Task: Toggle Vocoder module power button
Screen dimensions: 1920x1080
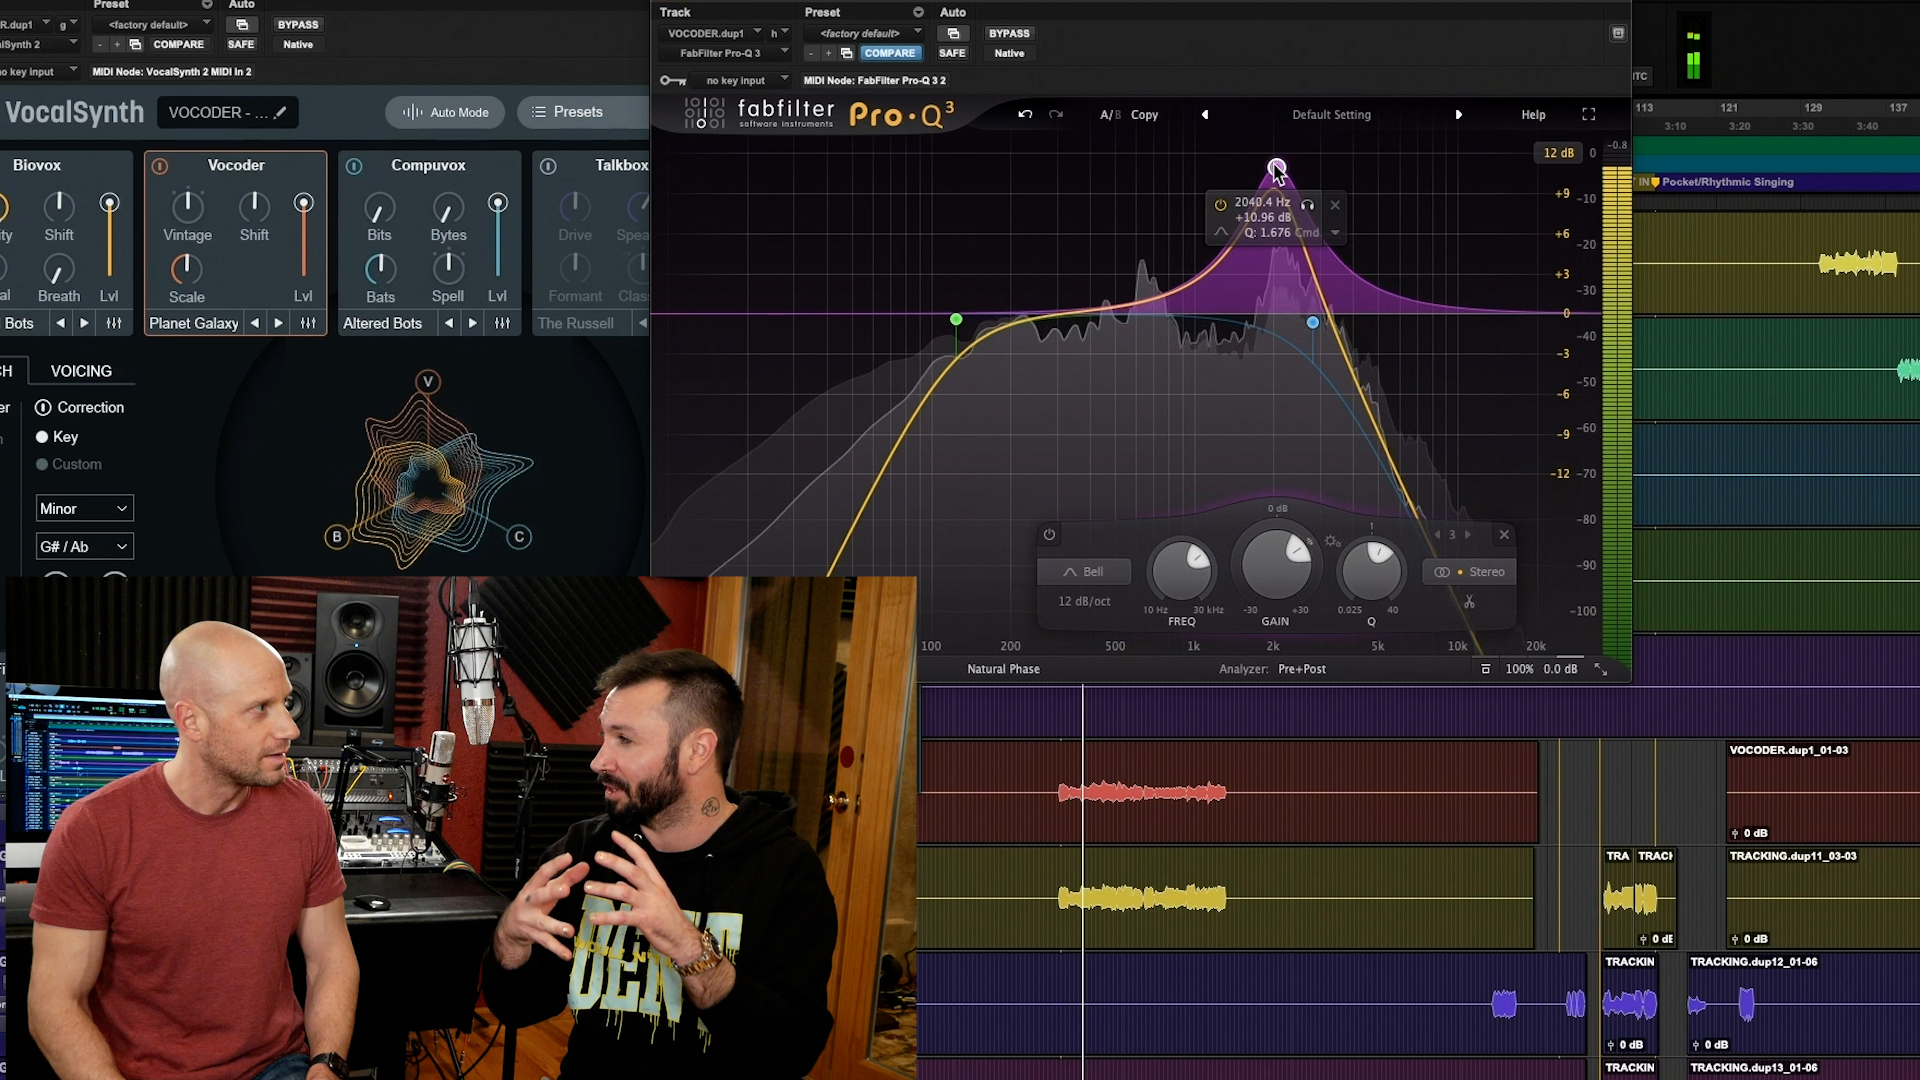Action: coord(160,166)
